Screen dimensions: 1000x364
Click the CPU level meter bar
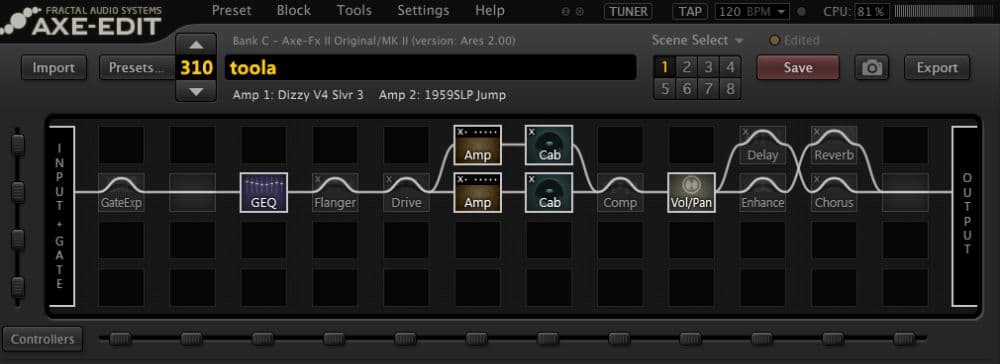945,11
